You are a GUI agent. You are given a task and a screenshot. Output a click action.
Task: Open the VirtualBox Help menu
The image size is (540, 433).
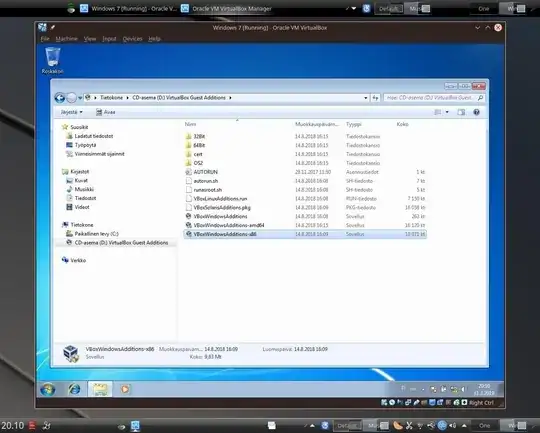pyautogui.click(x=154, y=39)
